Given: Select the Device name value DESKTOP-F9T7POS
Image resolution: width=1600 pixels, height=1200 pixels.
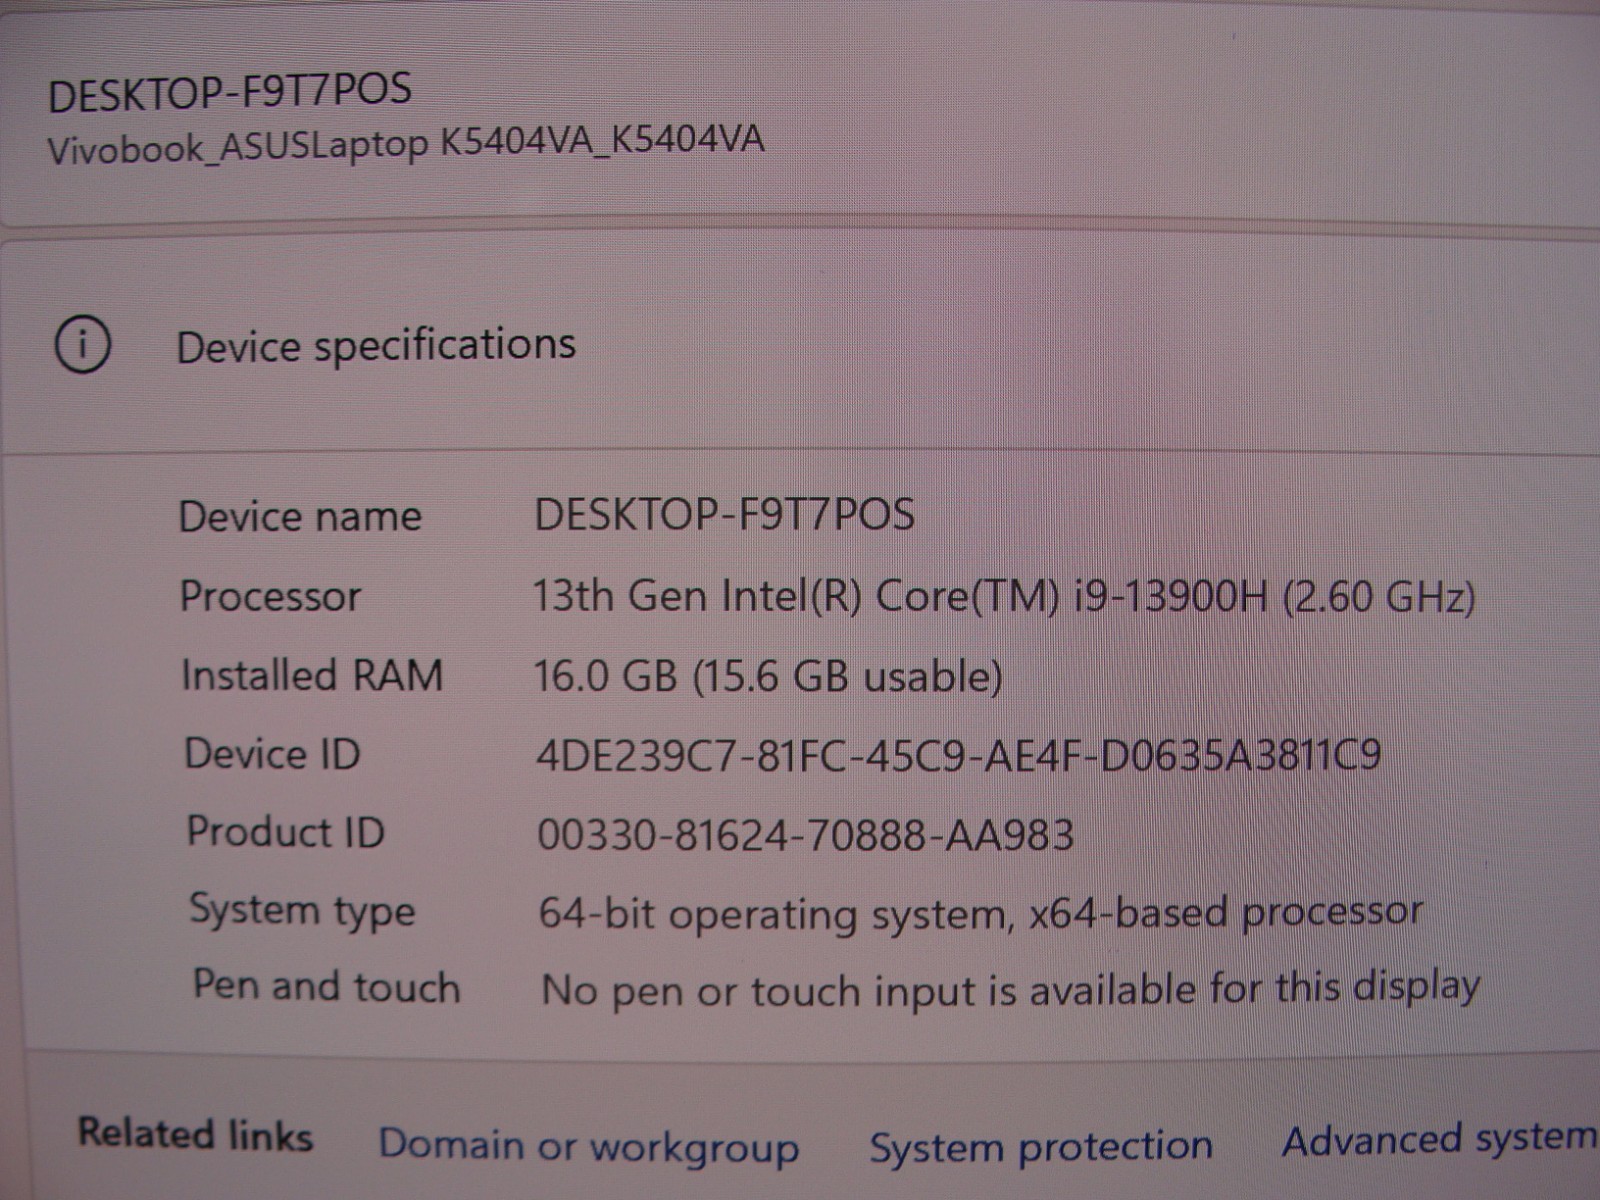Looking at the screenshot, I should point(725,515).
